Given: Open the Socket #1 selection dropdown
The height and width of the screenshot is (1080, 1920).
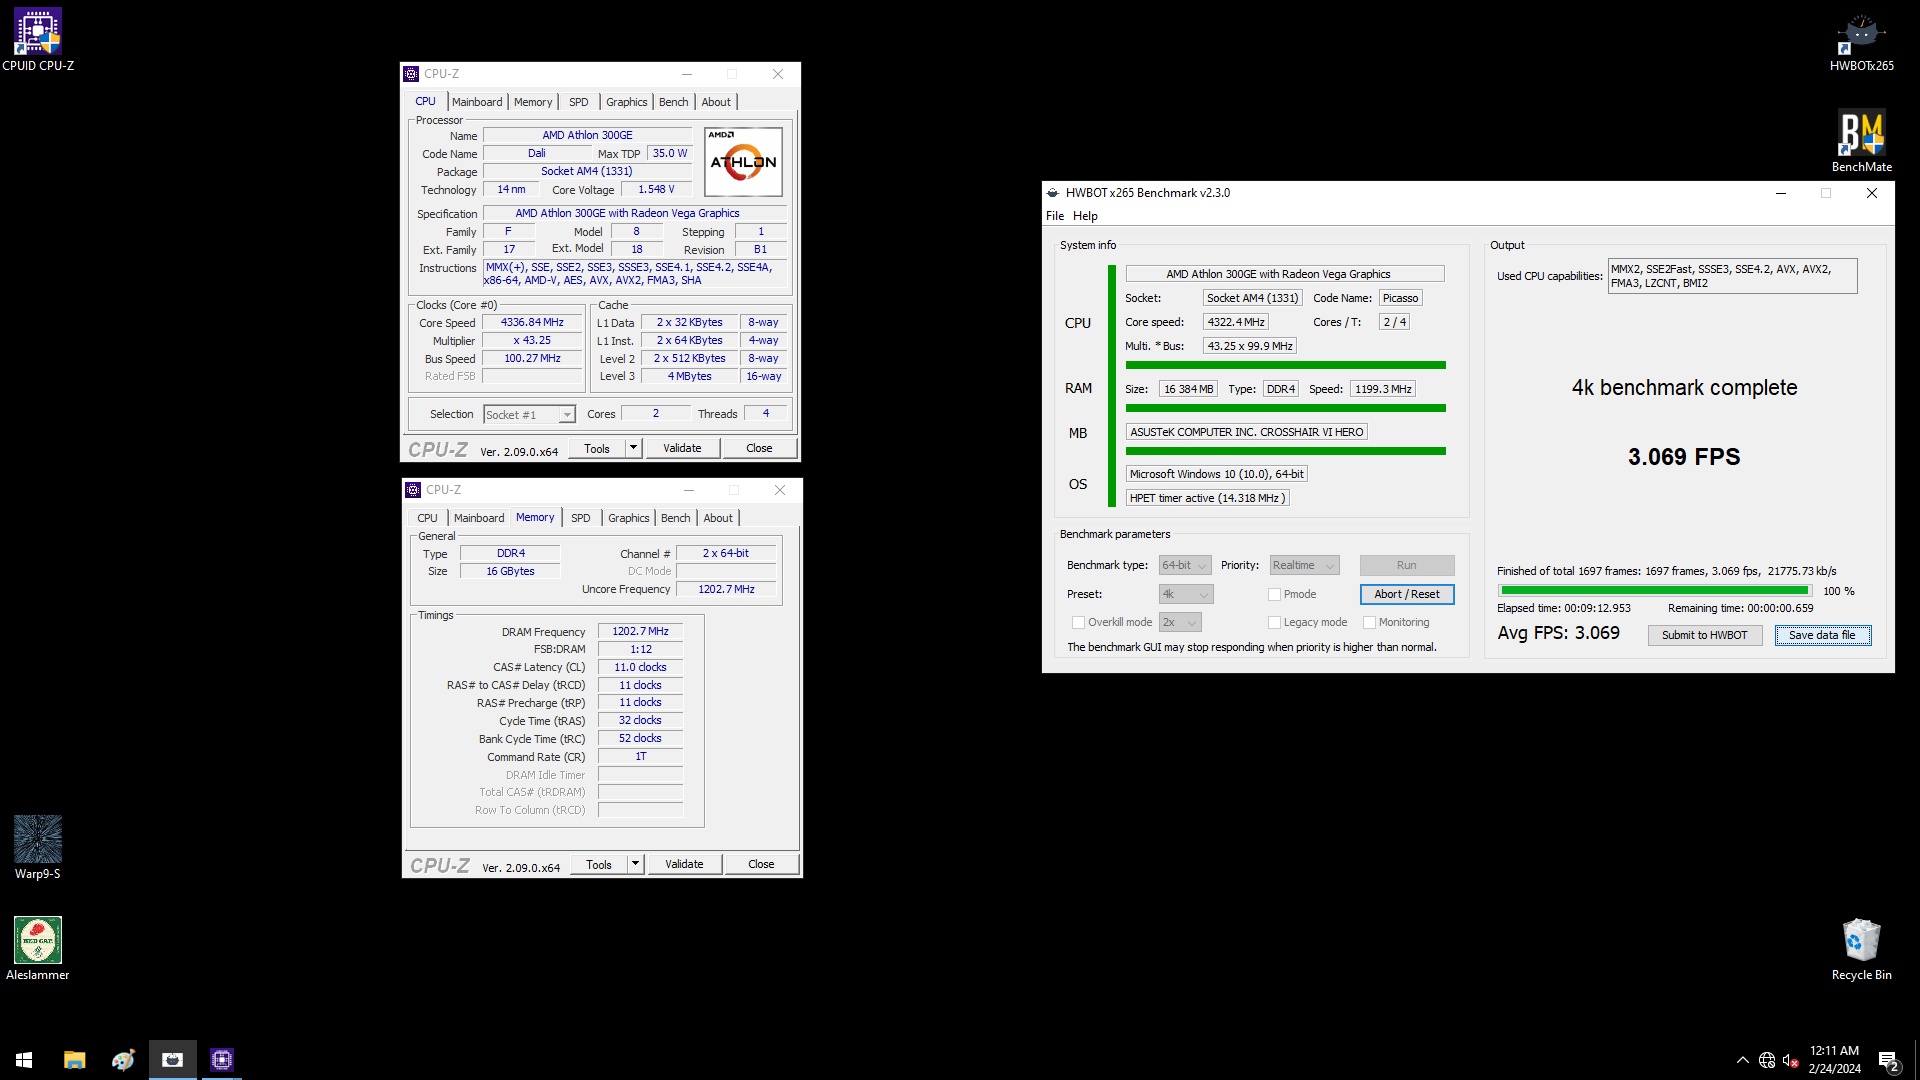Looking at the screenshot, I should point(529,415).
